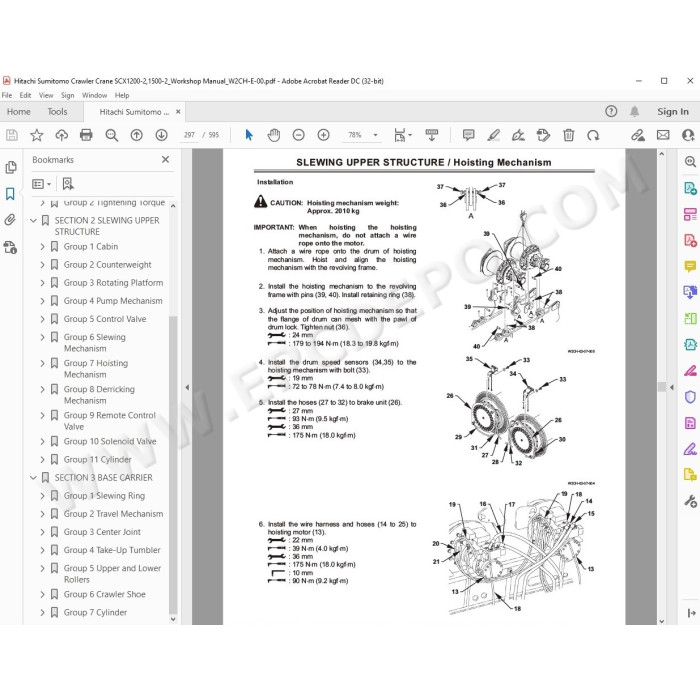Zoom out with minus button
The height and width of the screenshot is (700, 700).
coord(299,135)
